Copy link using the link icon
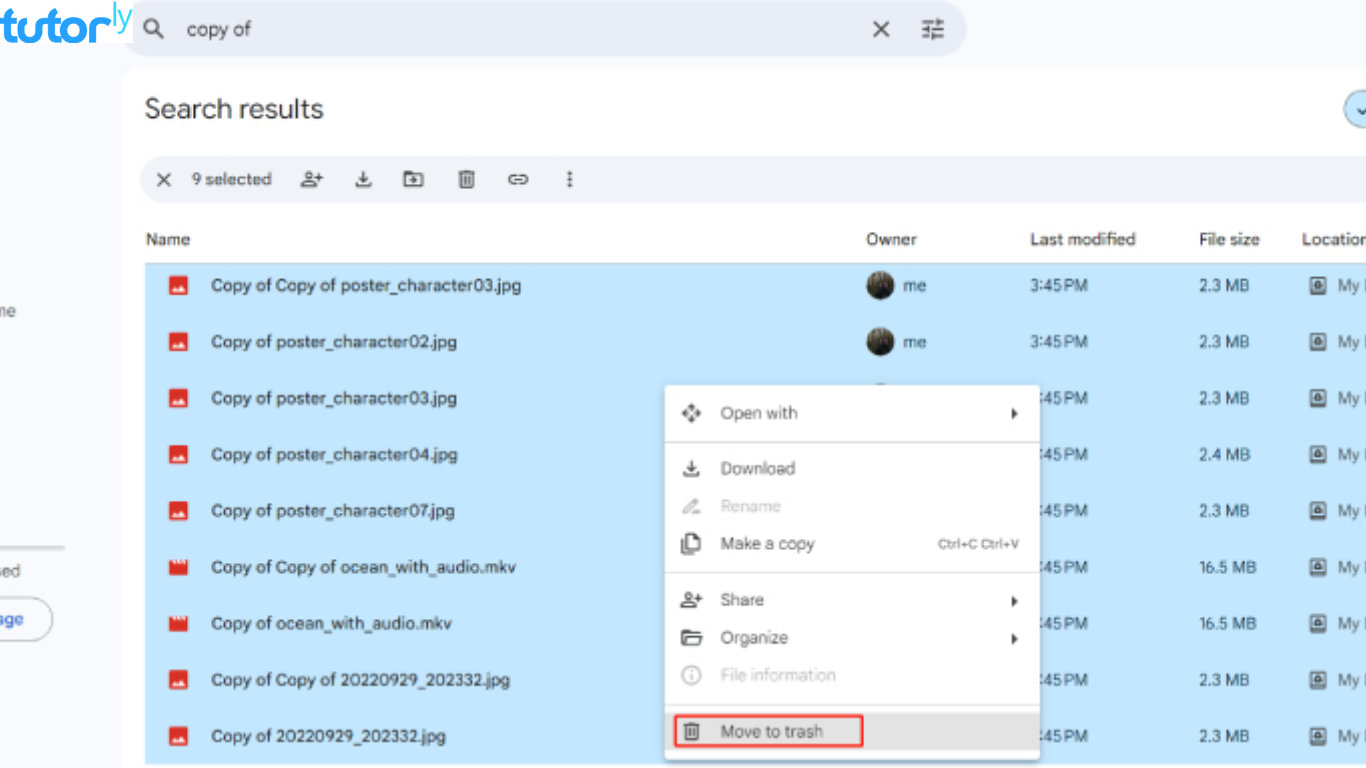Viewport: 1366px width, 768px height. coord(518,179)
